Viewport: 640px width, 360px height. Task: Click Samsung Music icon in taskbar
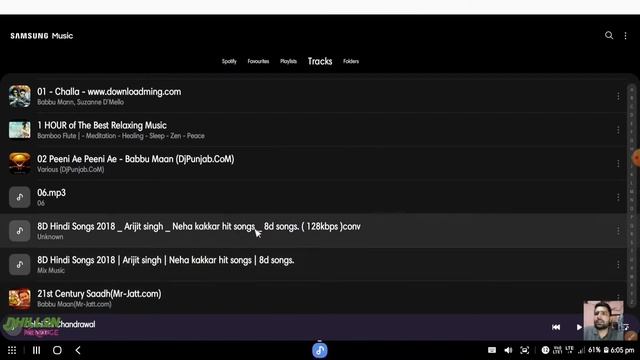320,350
